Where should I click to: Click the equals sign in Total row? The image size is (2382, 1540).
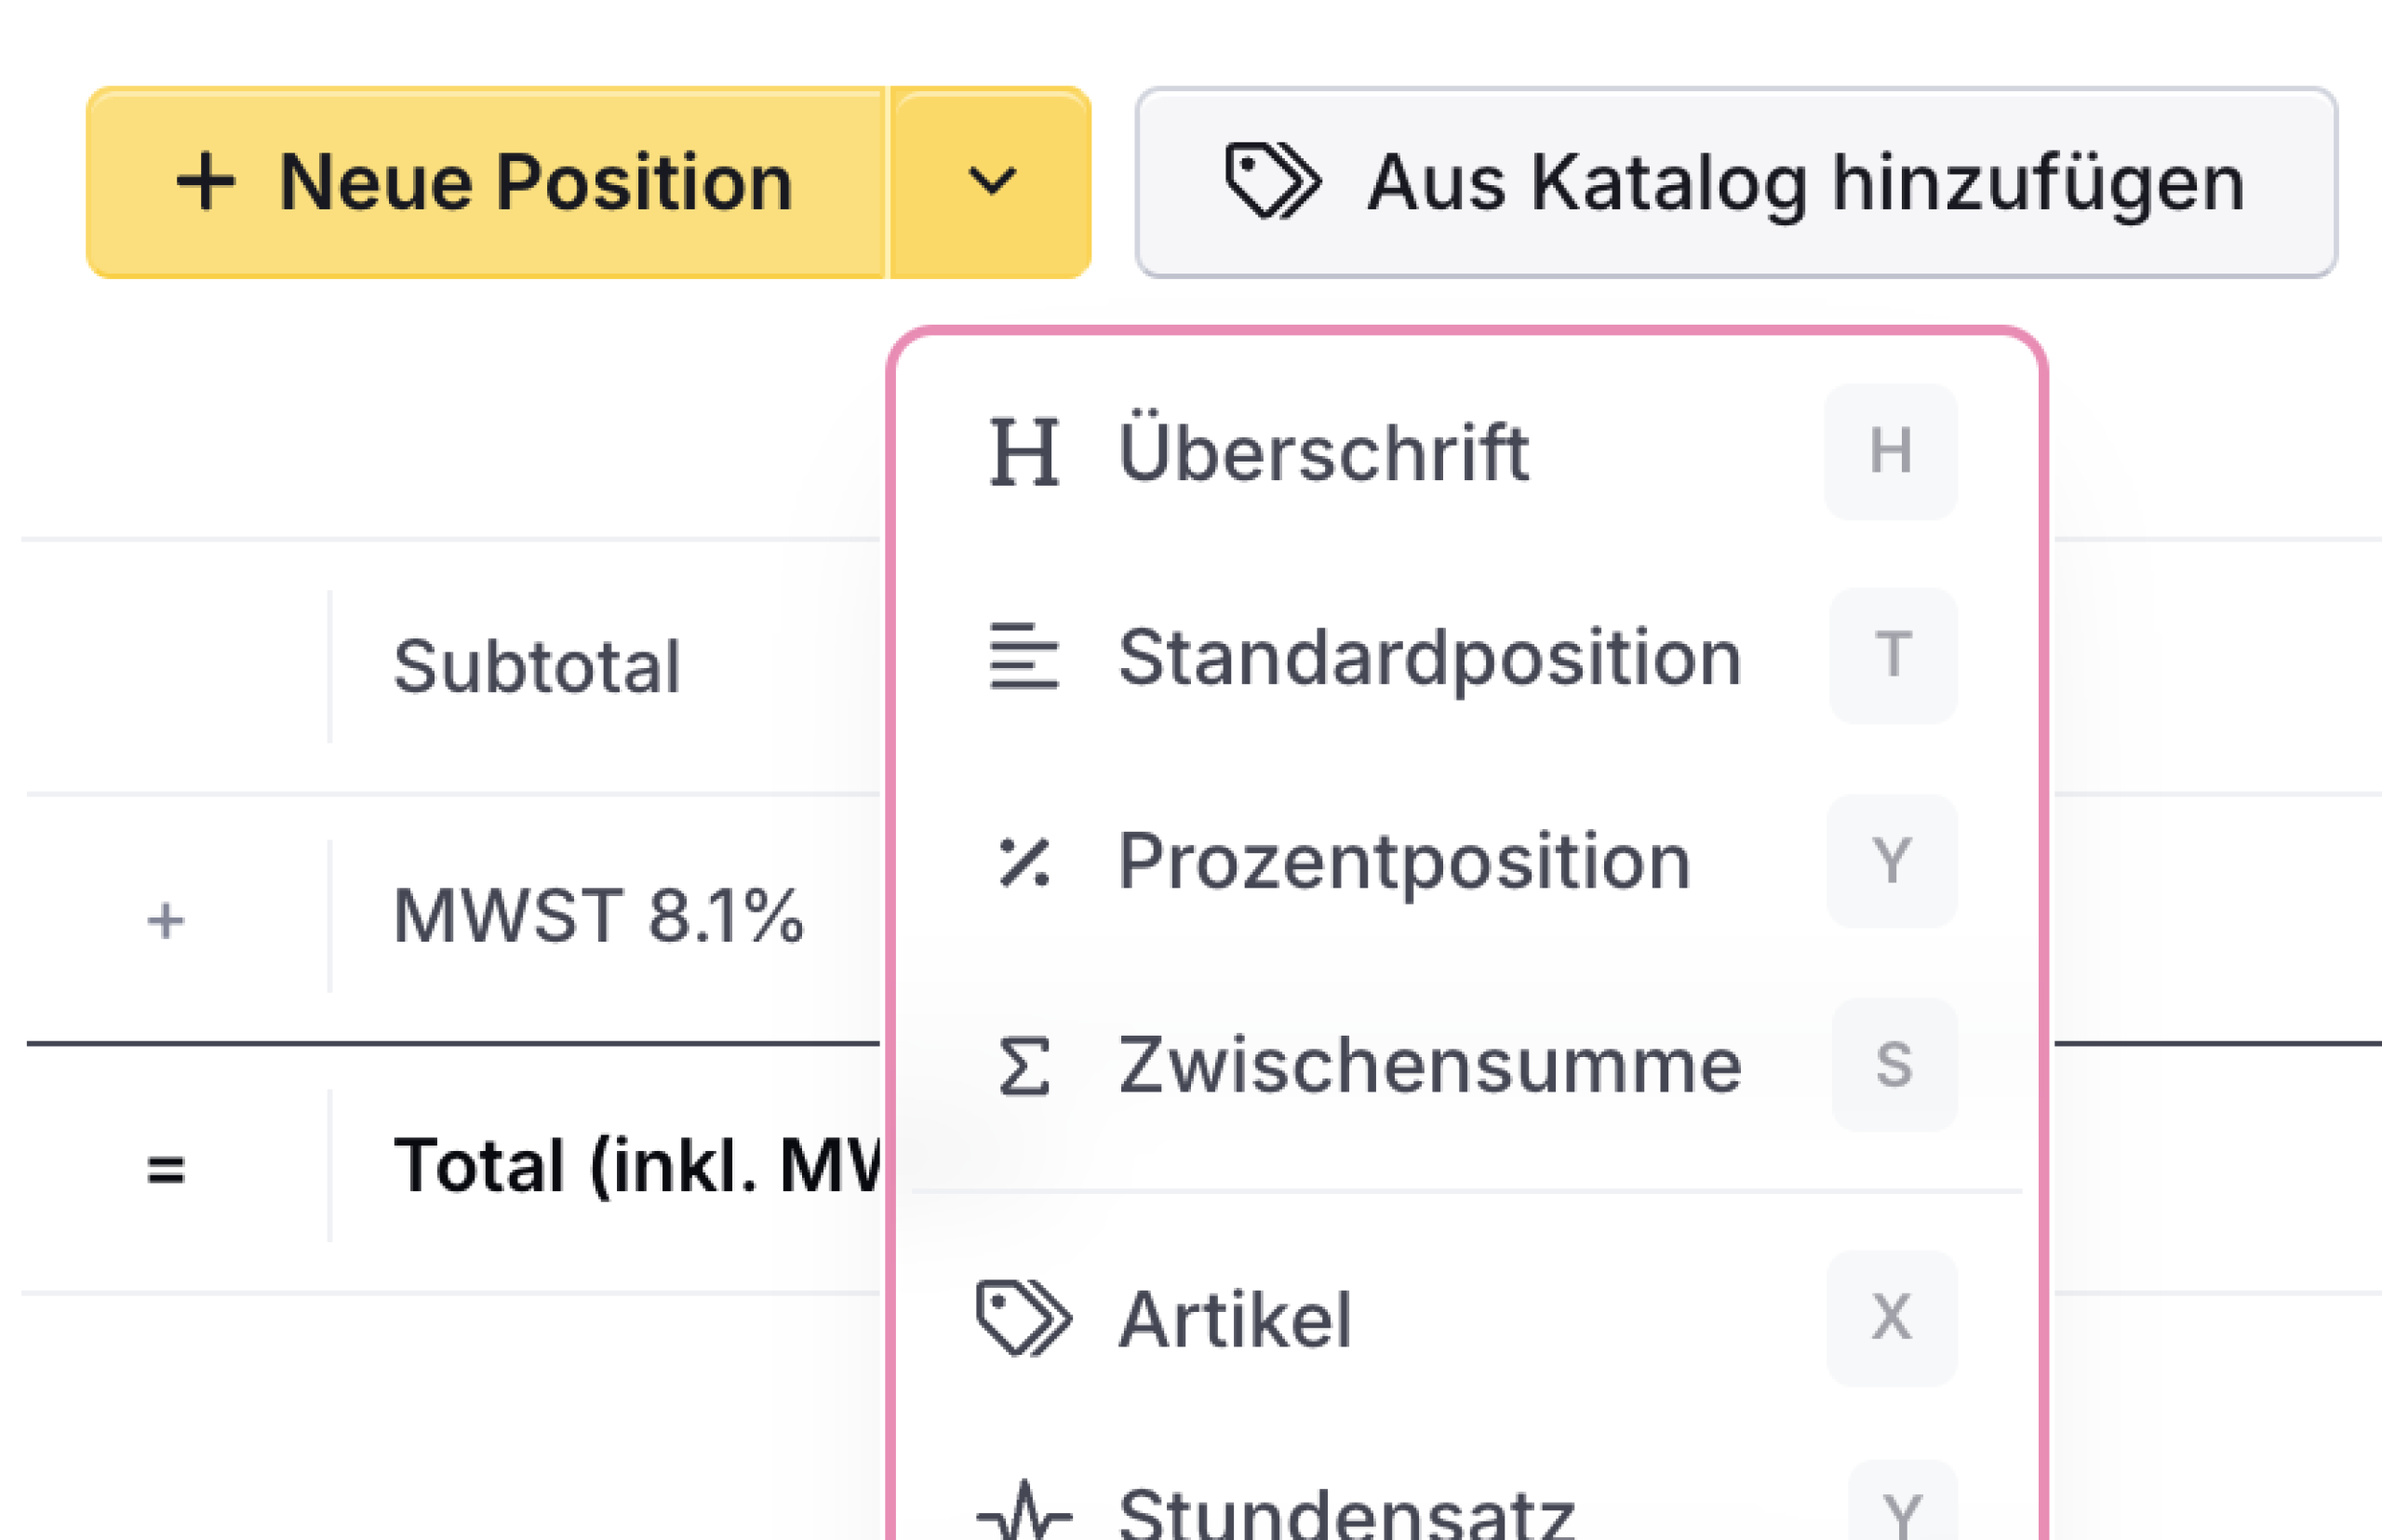(x=166, y=1168)
